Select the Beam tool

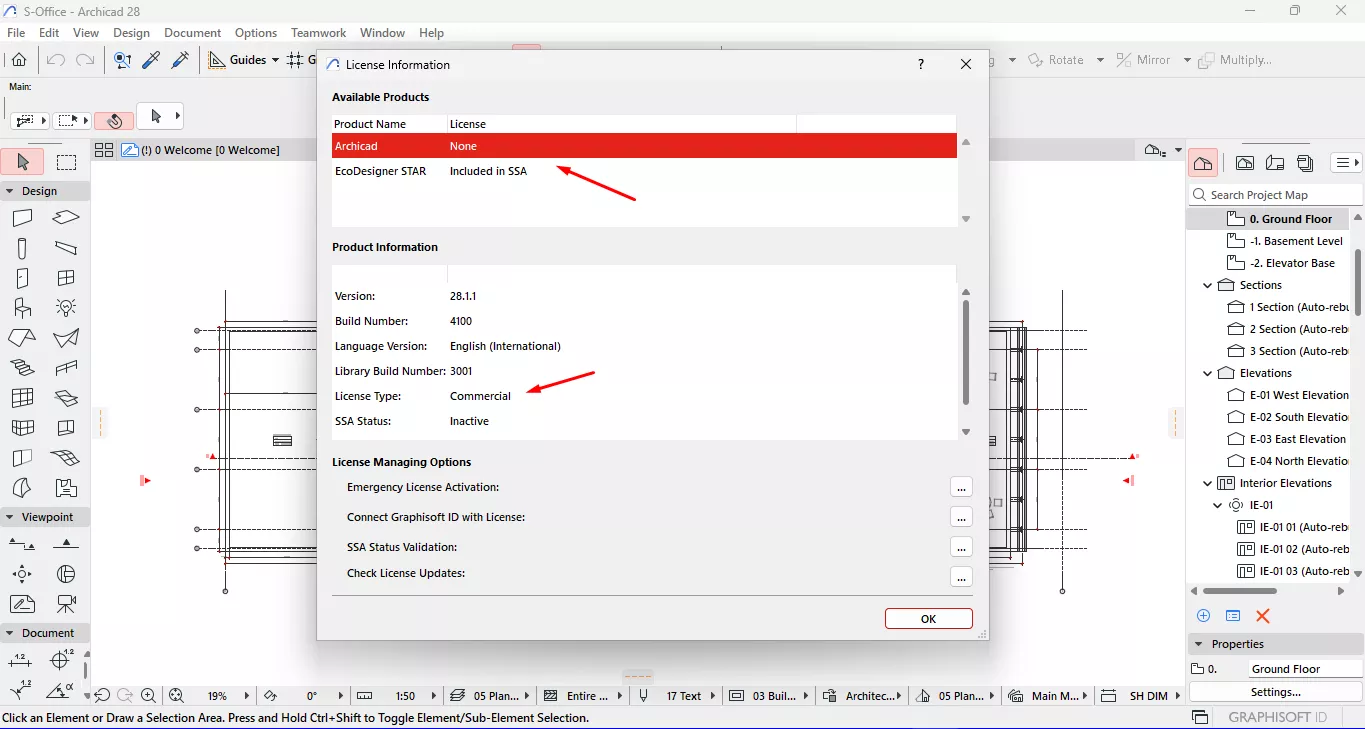[x=66, y=248]
